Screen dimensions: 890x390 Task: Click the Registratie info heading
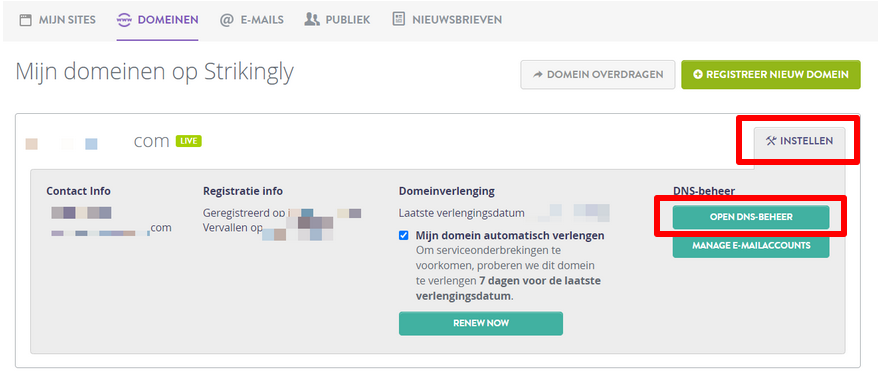243,191
